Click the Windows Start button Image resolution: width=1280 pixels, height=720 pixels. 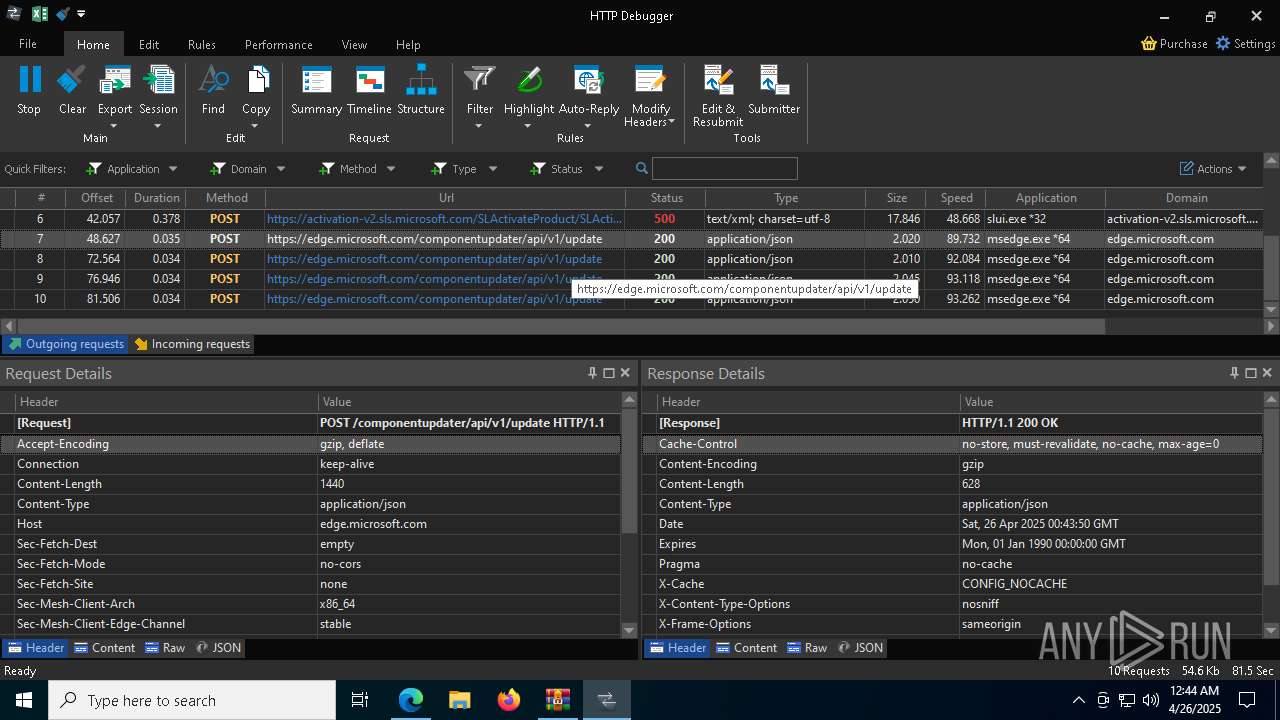pyautogui.click(x=24, y=700)
